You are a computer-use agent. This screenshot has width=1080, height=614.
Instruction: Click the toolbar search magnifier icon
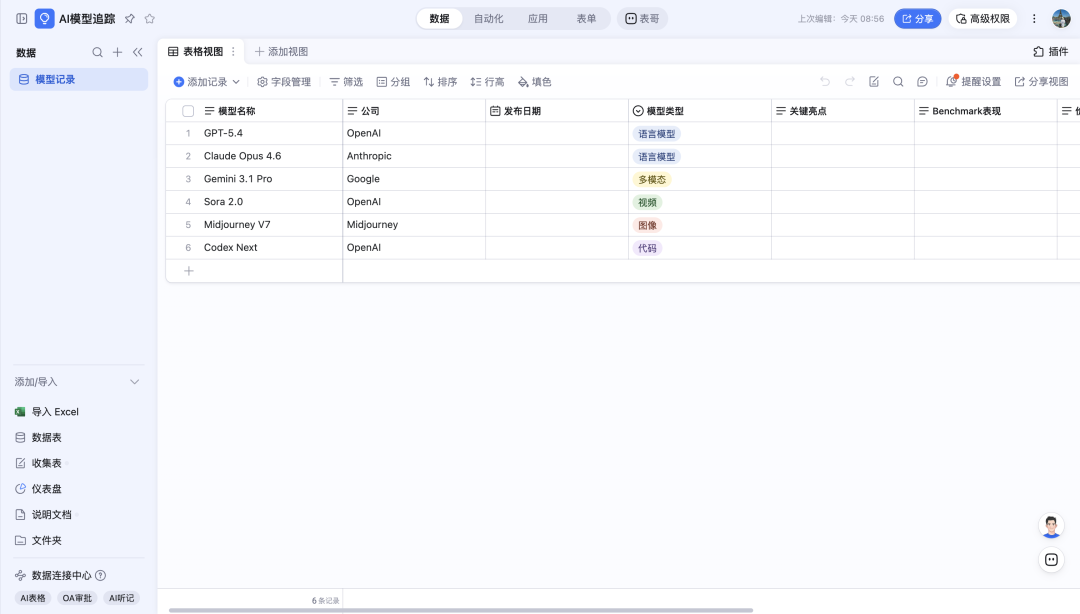click(x=898, y=81)
